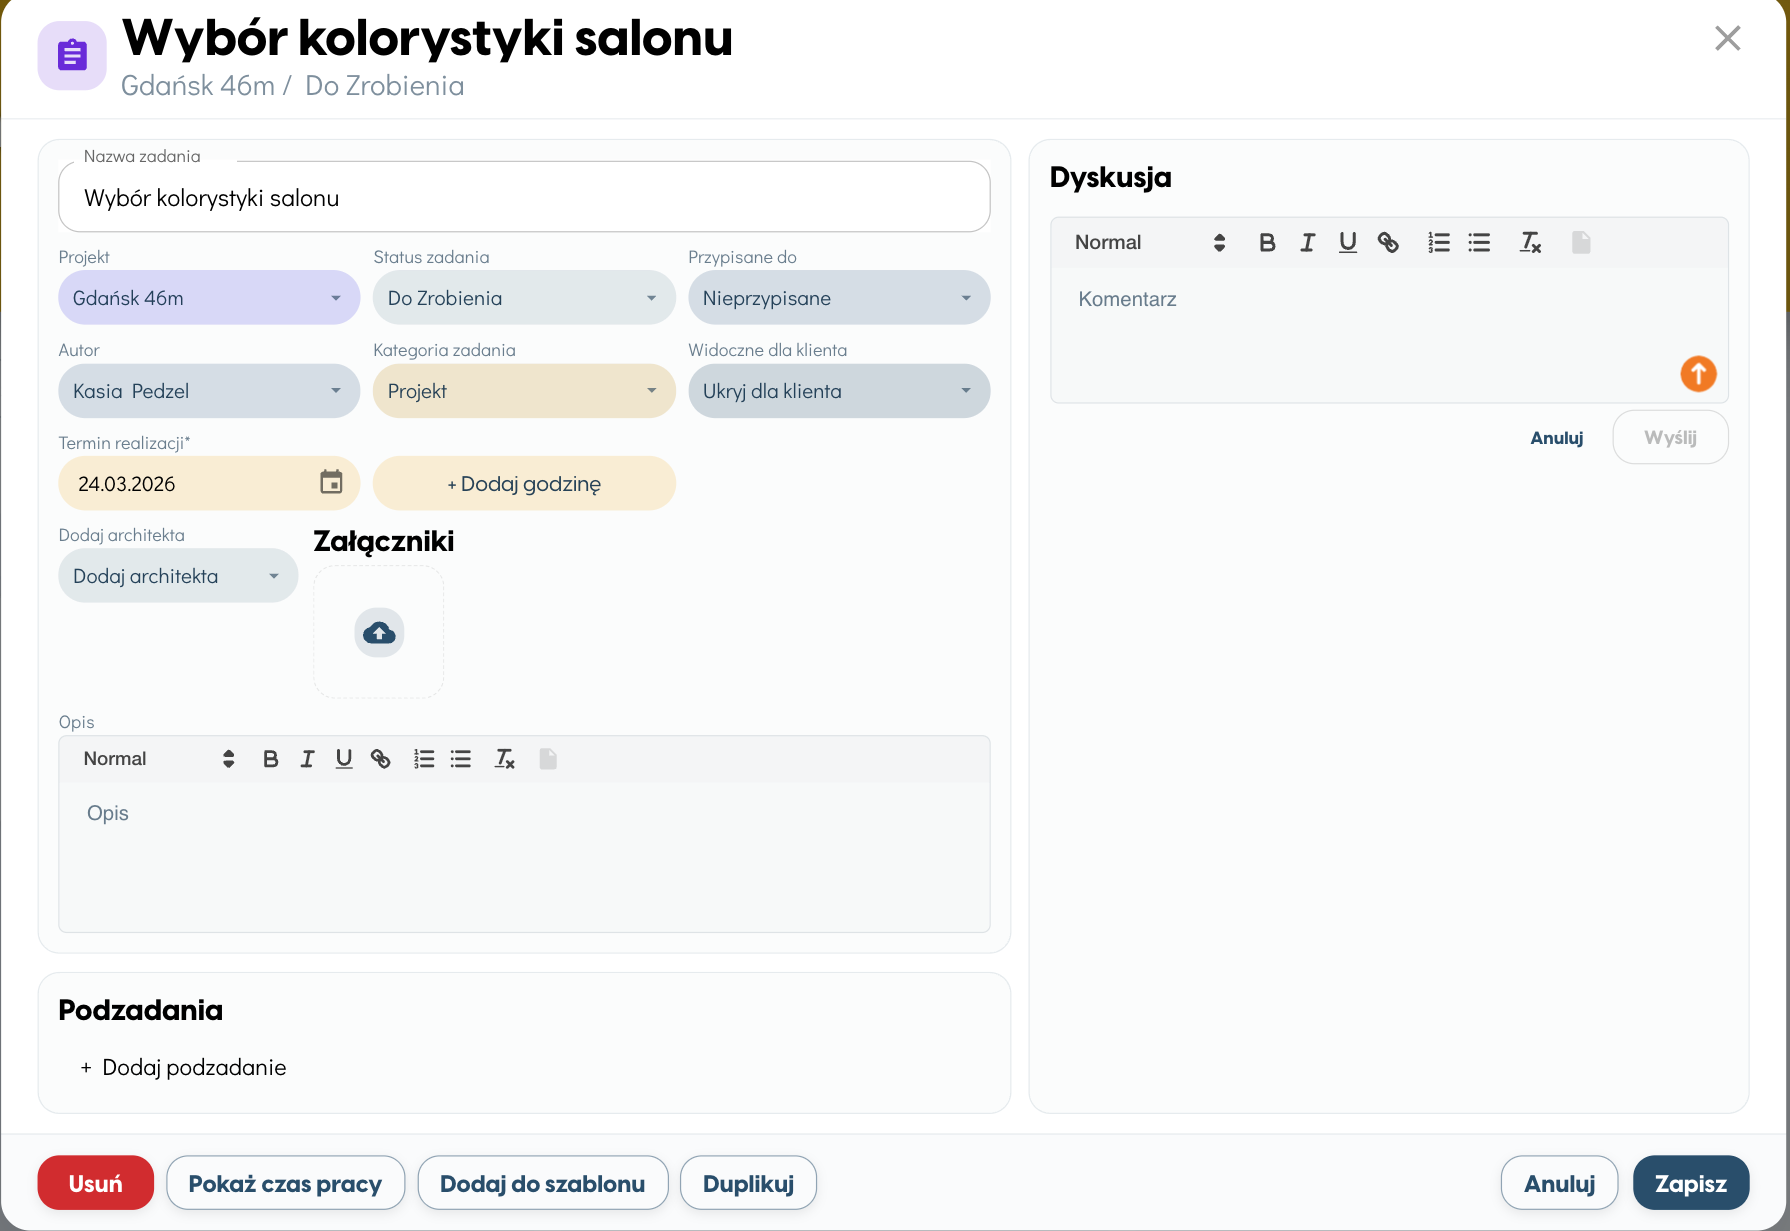Click the Gdańsk 46m breadcrumb text
The width and height of the screenshot is (1790, 1231).
pos(198,86)
